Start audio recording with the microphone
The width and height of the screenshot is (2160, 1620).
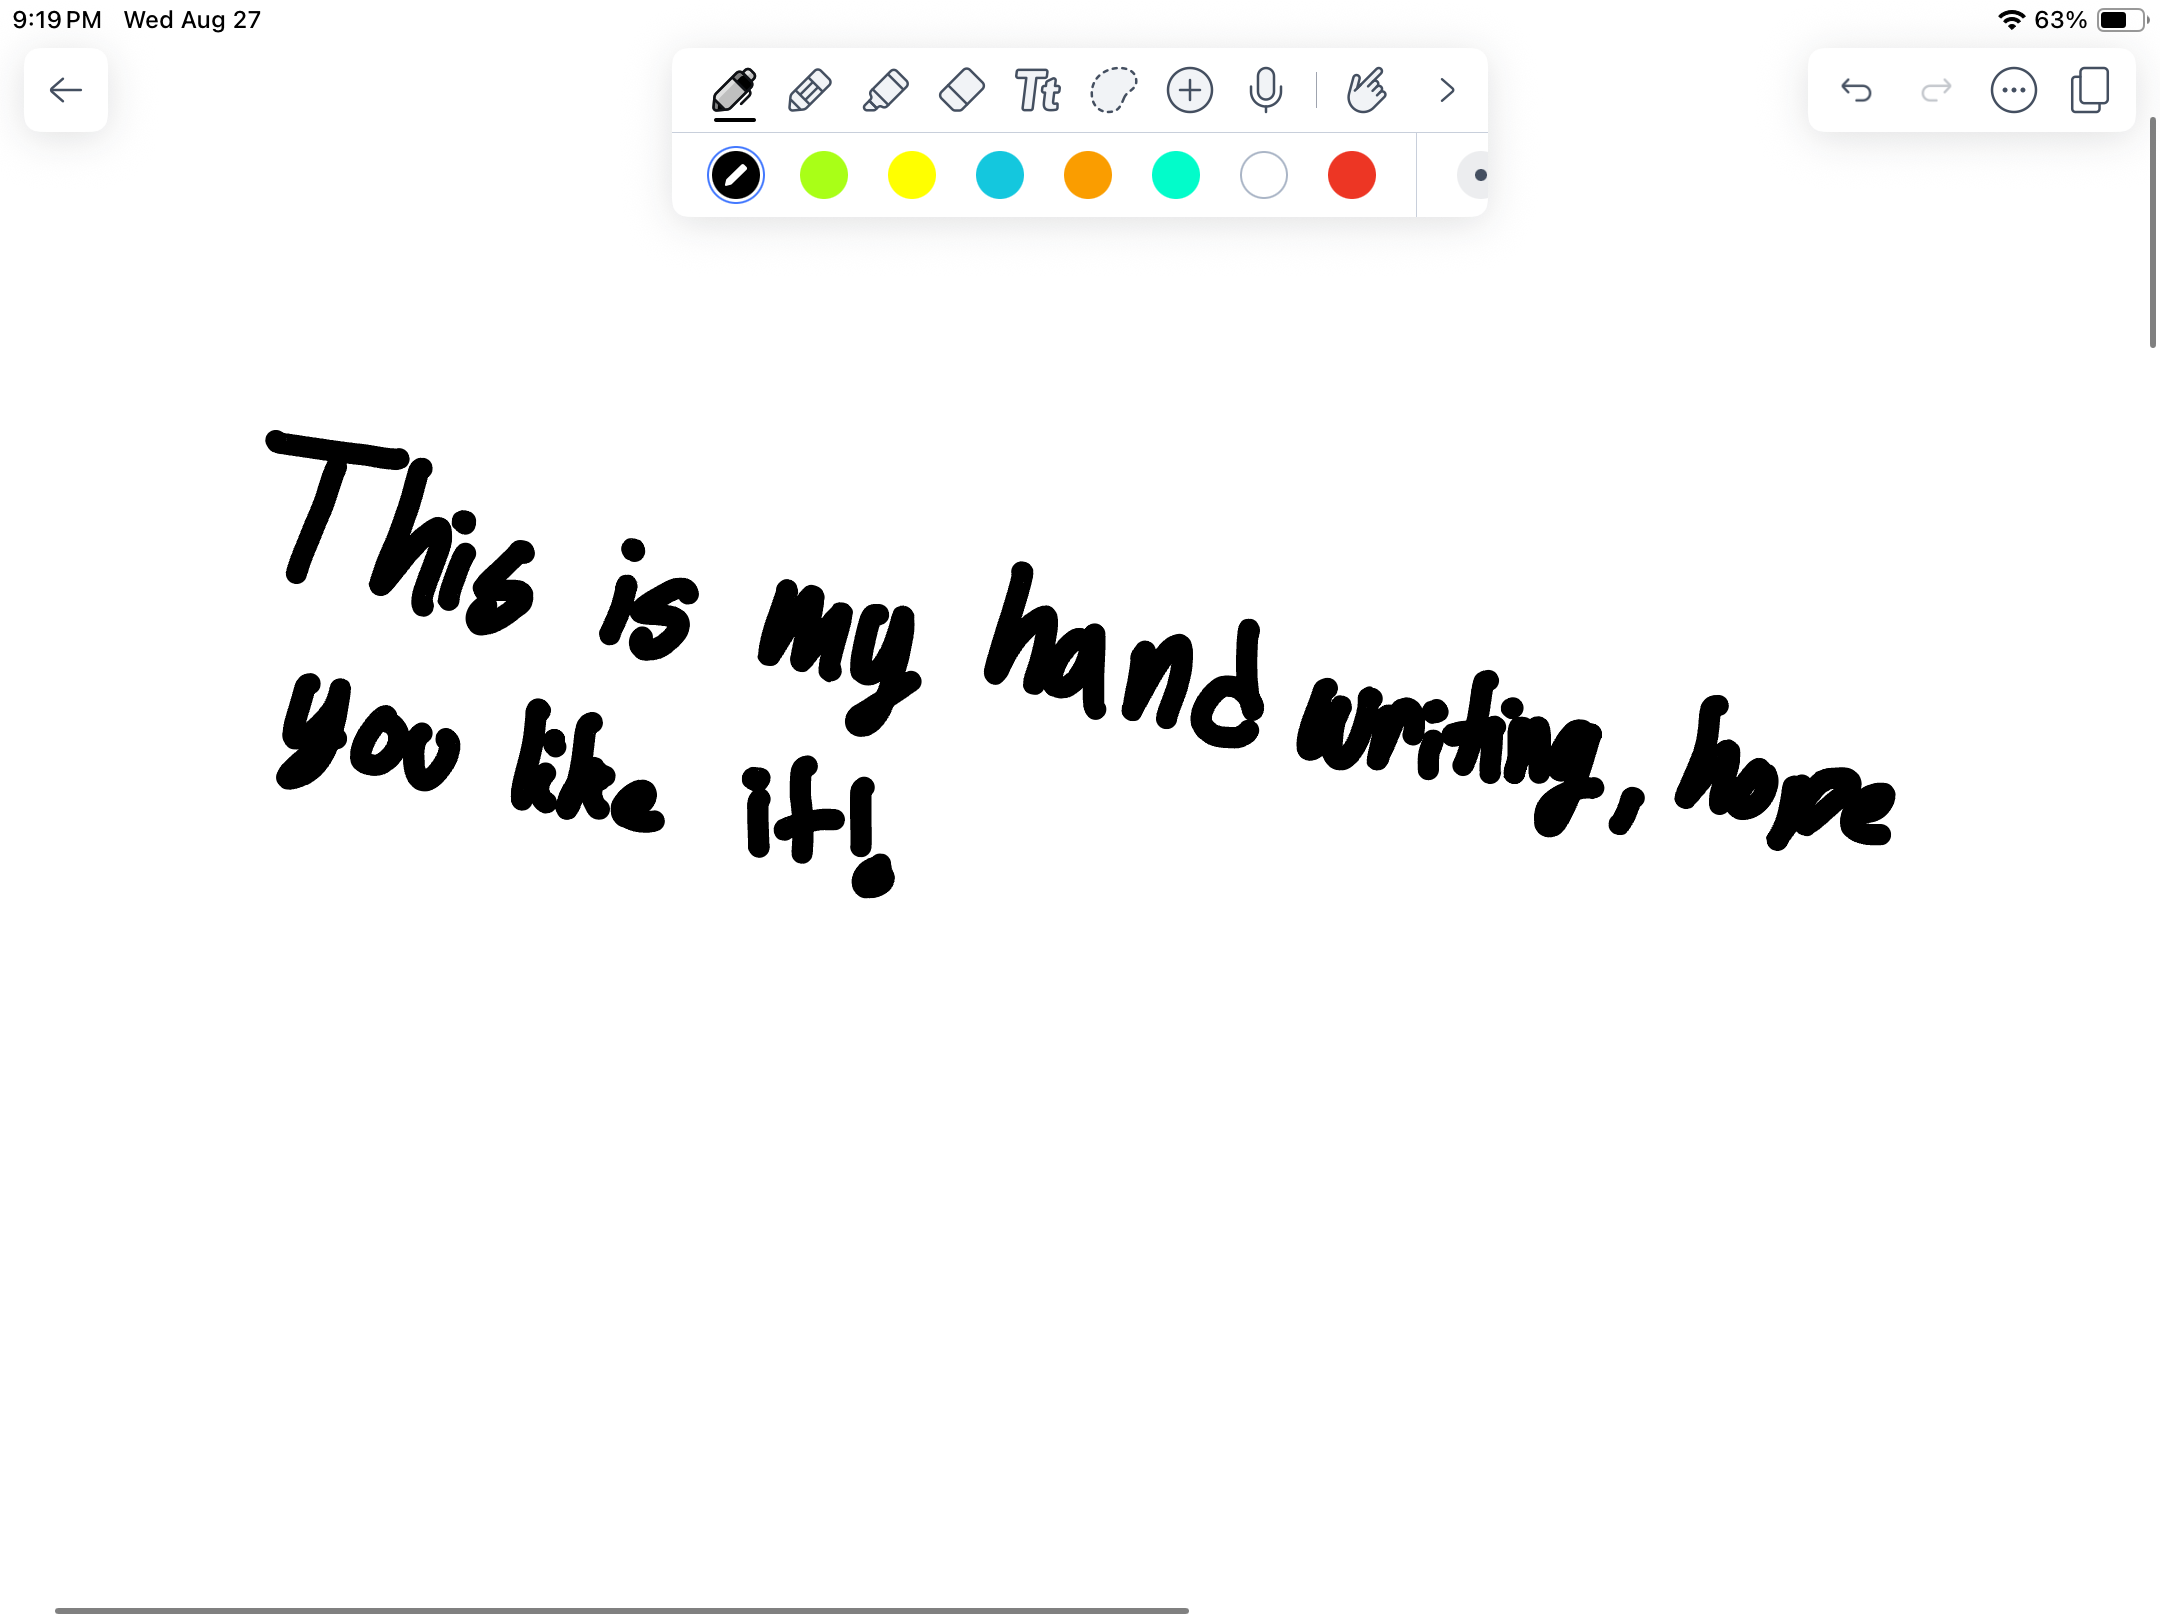1266,90
